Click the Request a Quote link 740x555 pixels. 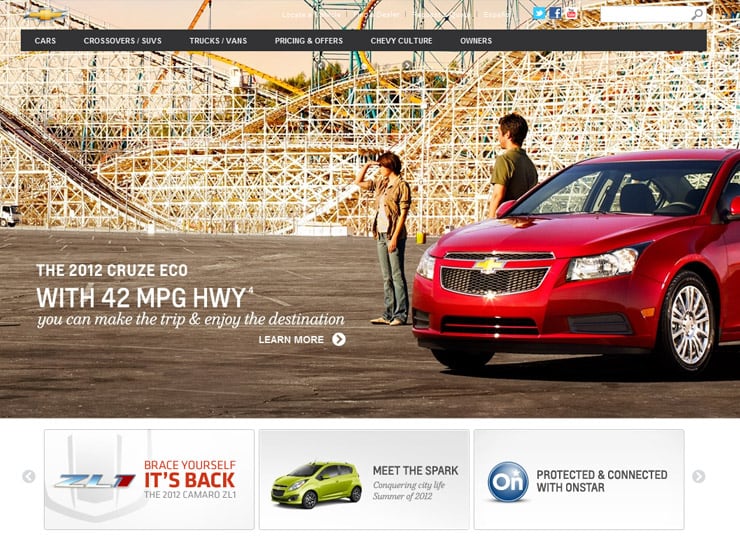441,15
